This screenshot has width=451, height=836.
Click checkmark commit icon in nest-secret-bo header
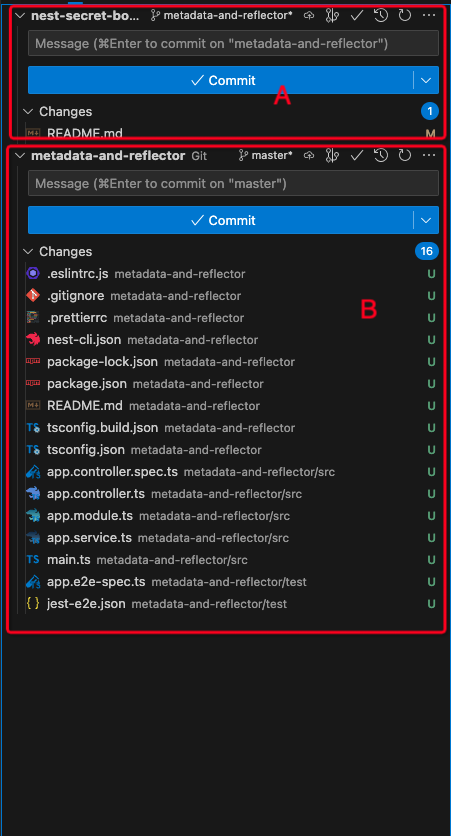(357, 15)
